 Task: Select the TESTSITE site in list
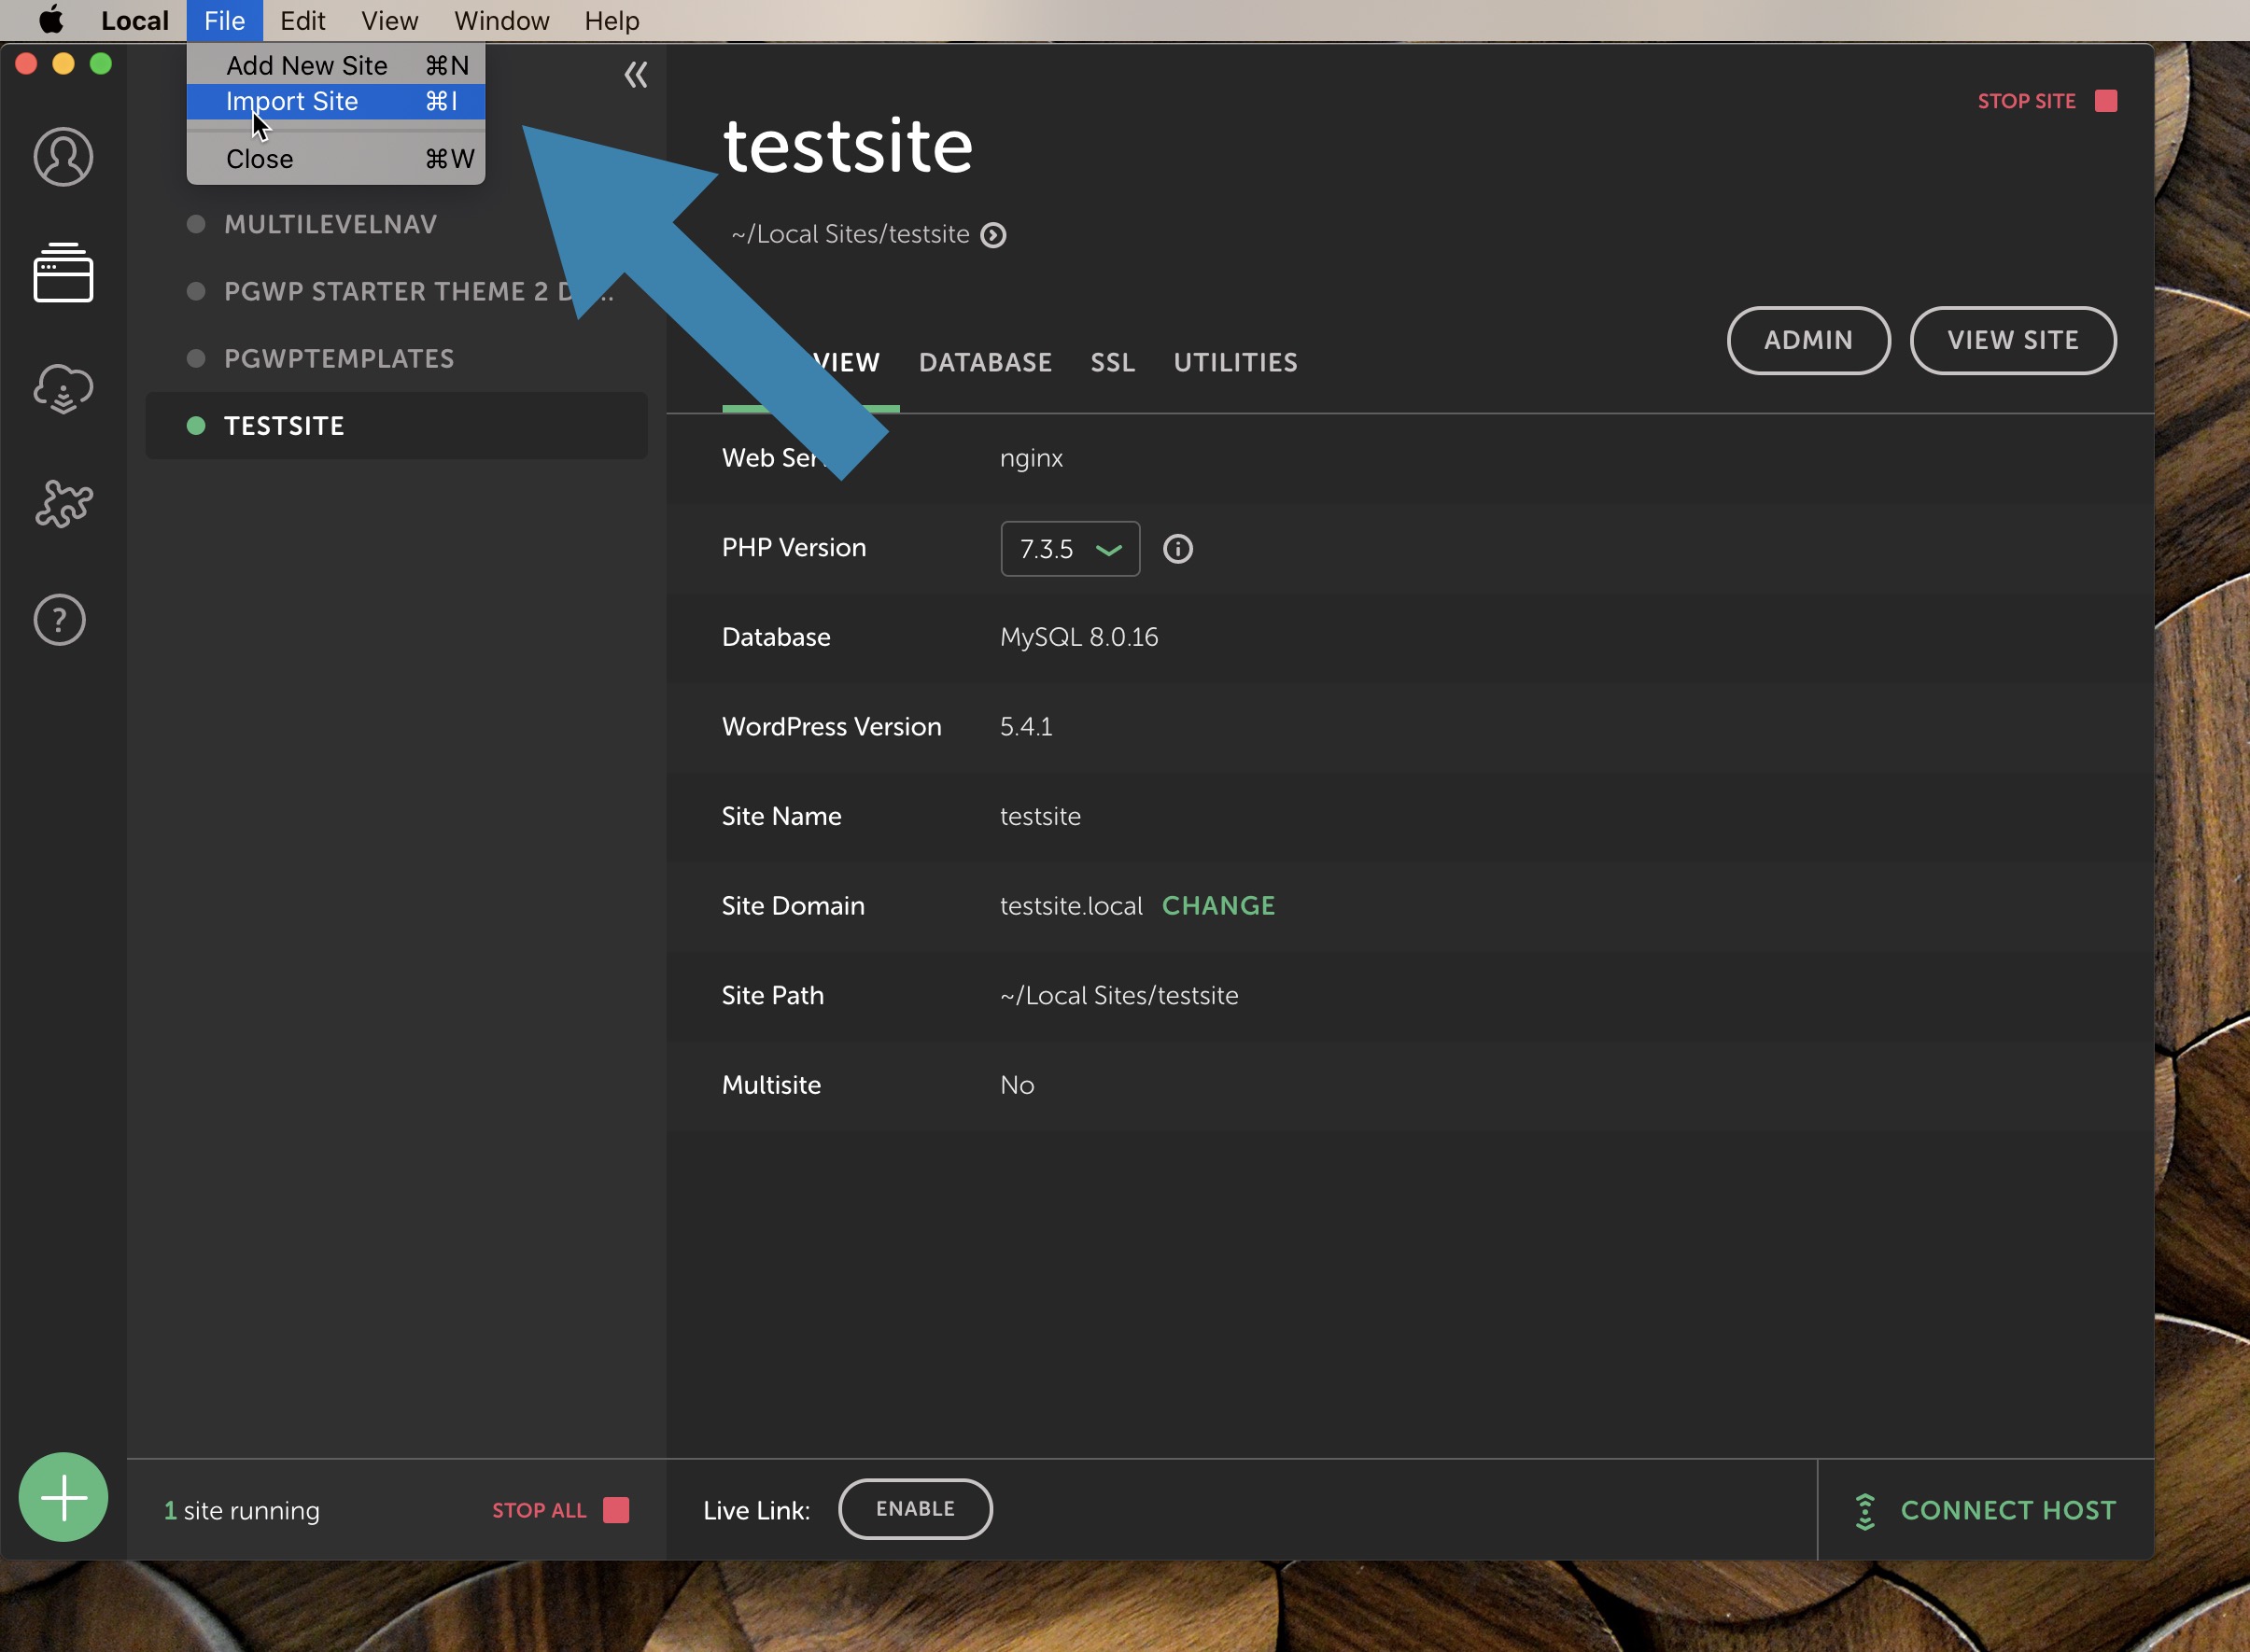(x=396, y=425)
